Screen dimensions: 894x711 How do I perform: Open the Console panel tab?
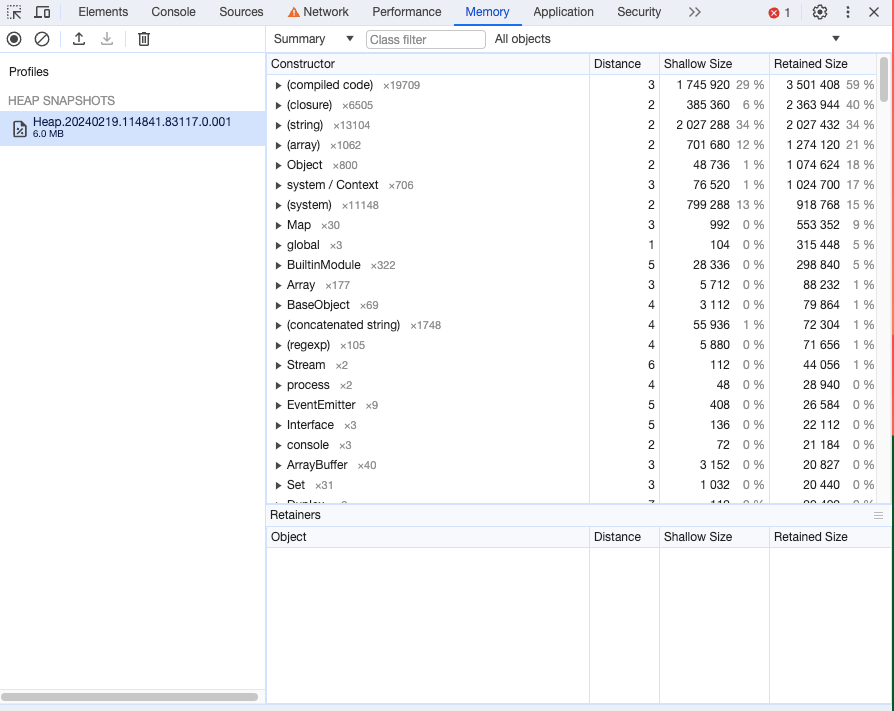[x=173, y=12]
